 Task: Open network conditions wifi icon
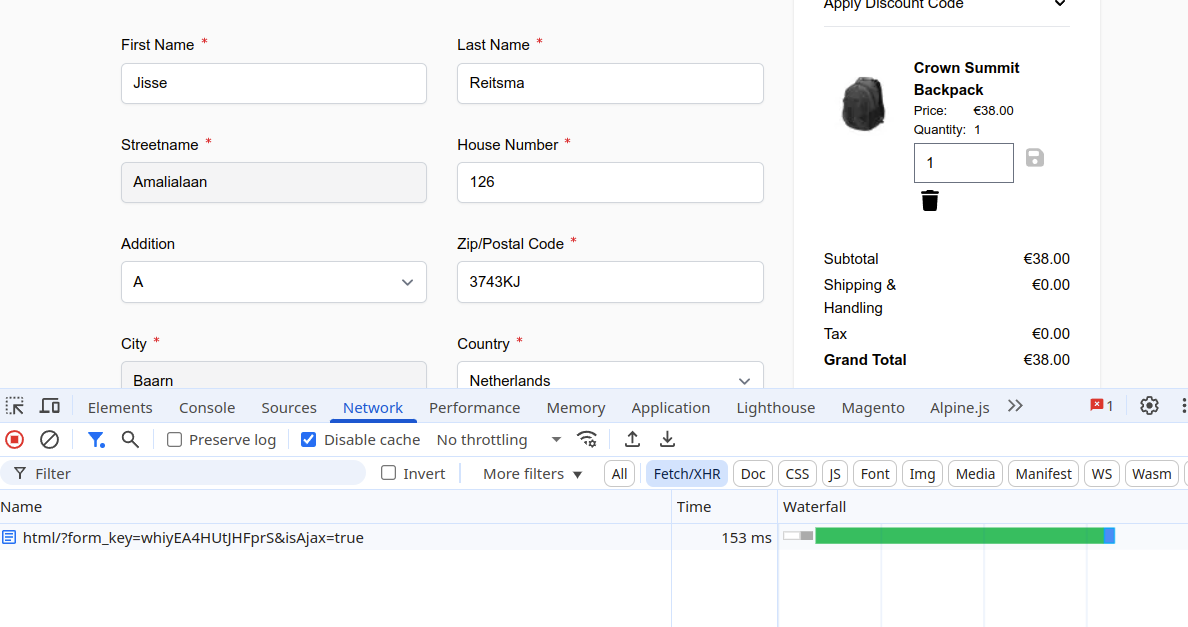pos(587,440)
